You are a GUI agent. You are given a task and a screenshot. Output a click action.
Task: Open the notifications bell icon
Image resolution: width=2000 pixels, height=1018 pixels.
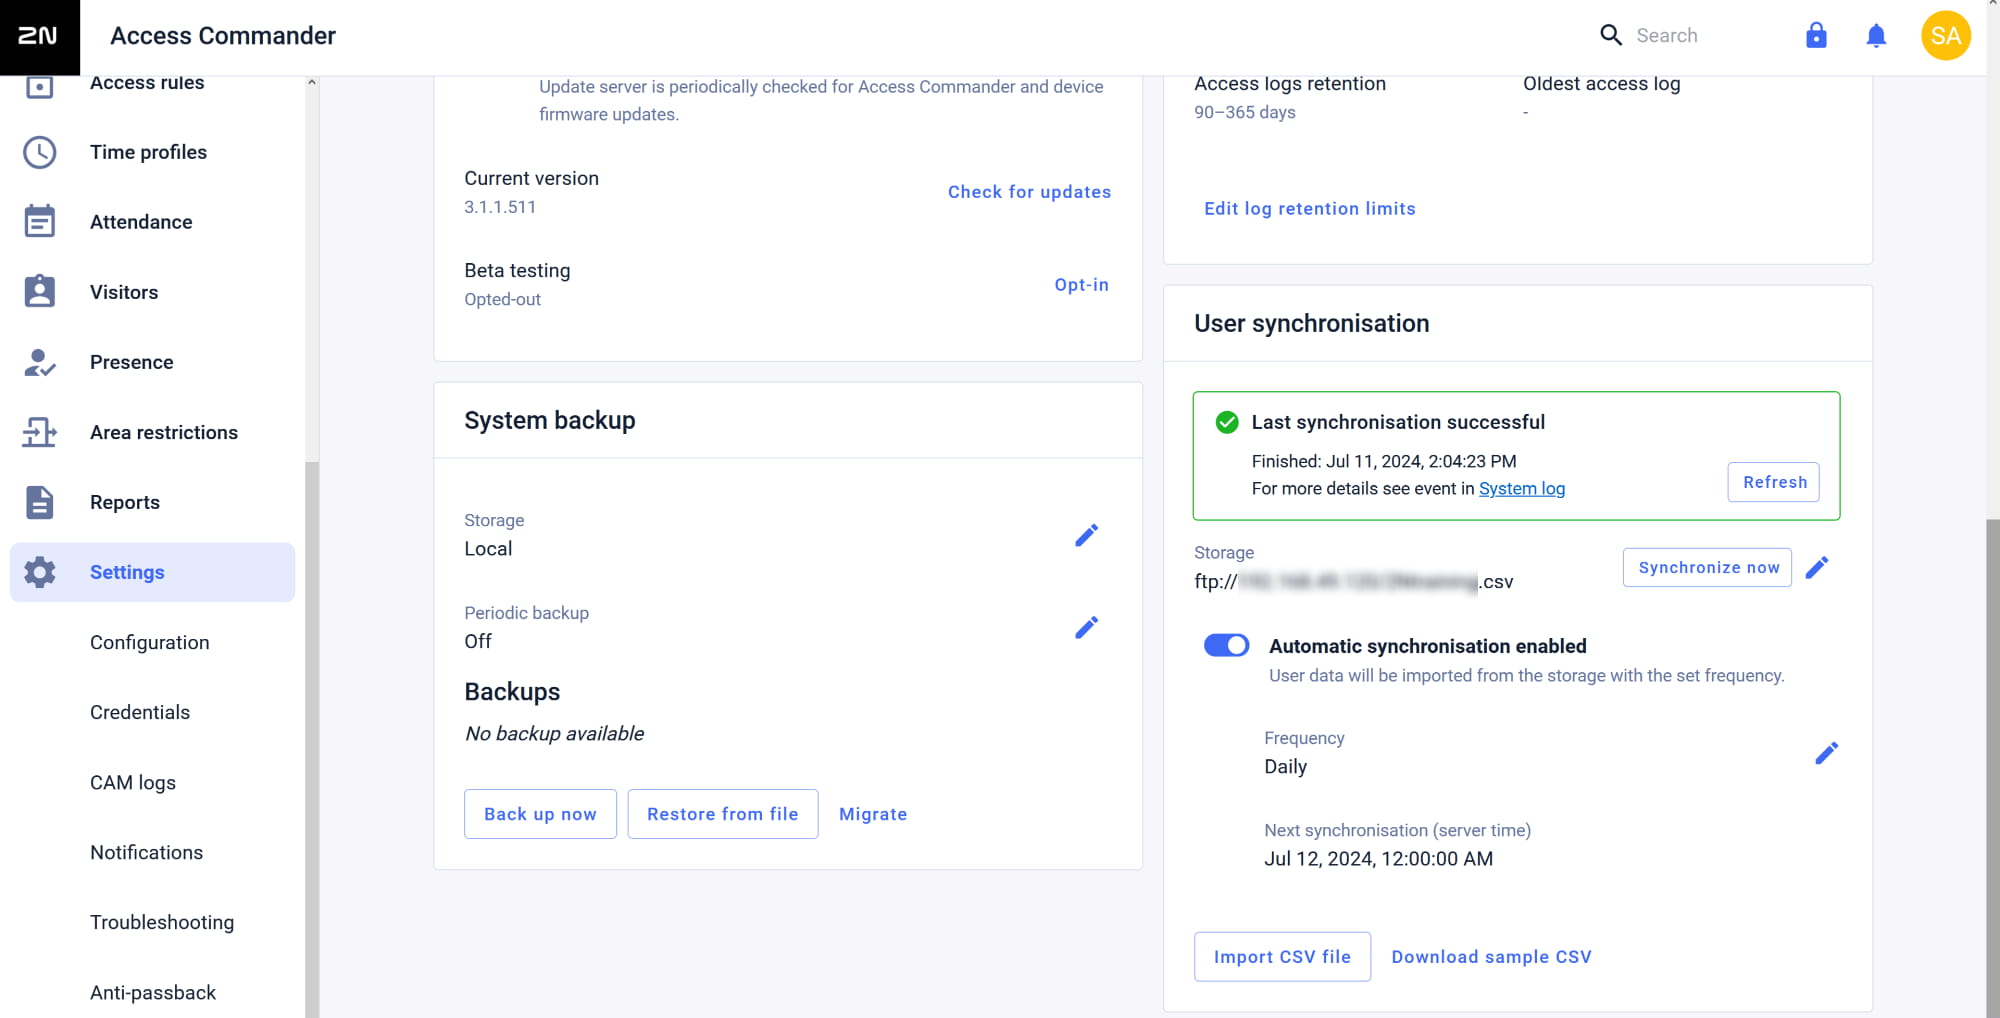(1876, 36)
